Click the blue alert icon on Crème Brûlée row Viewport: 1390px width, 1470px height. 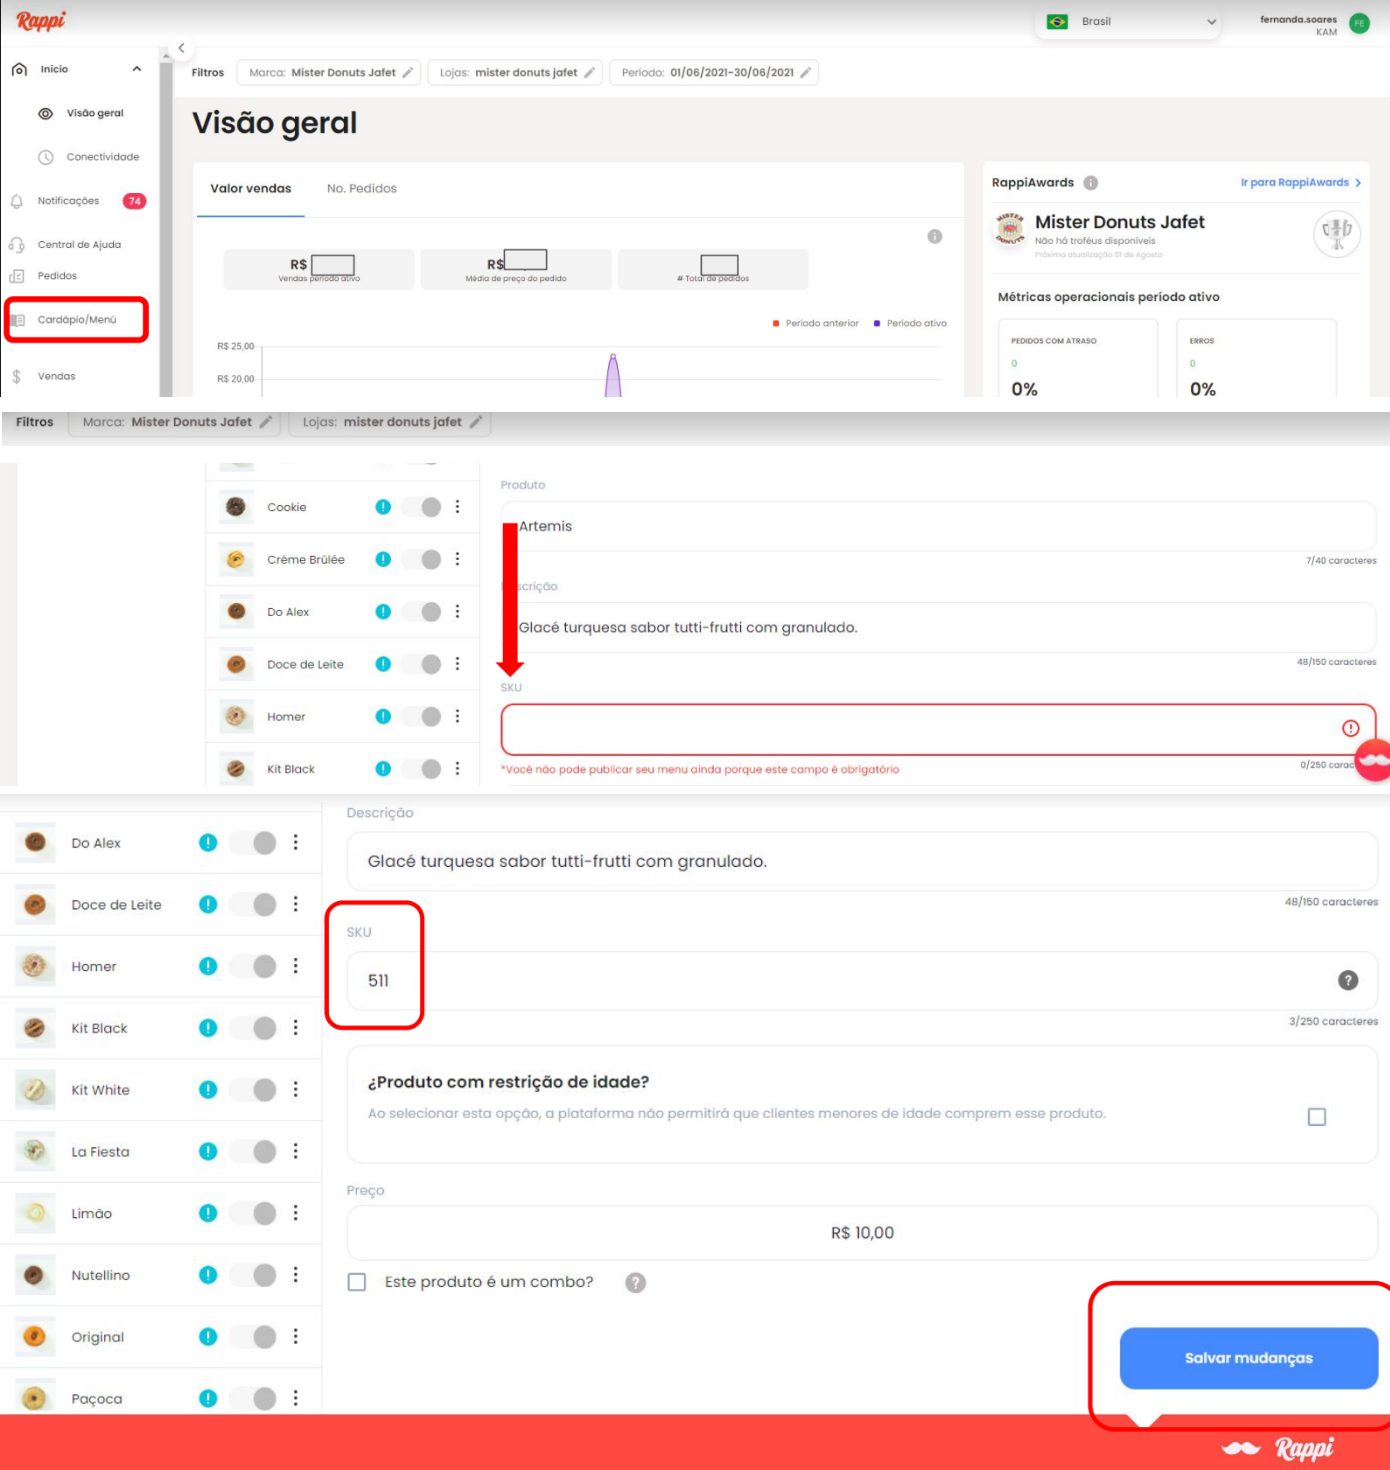(x=383, y=560)
